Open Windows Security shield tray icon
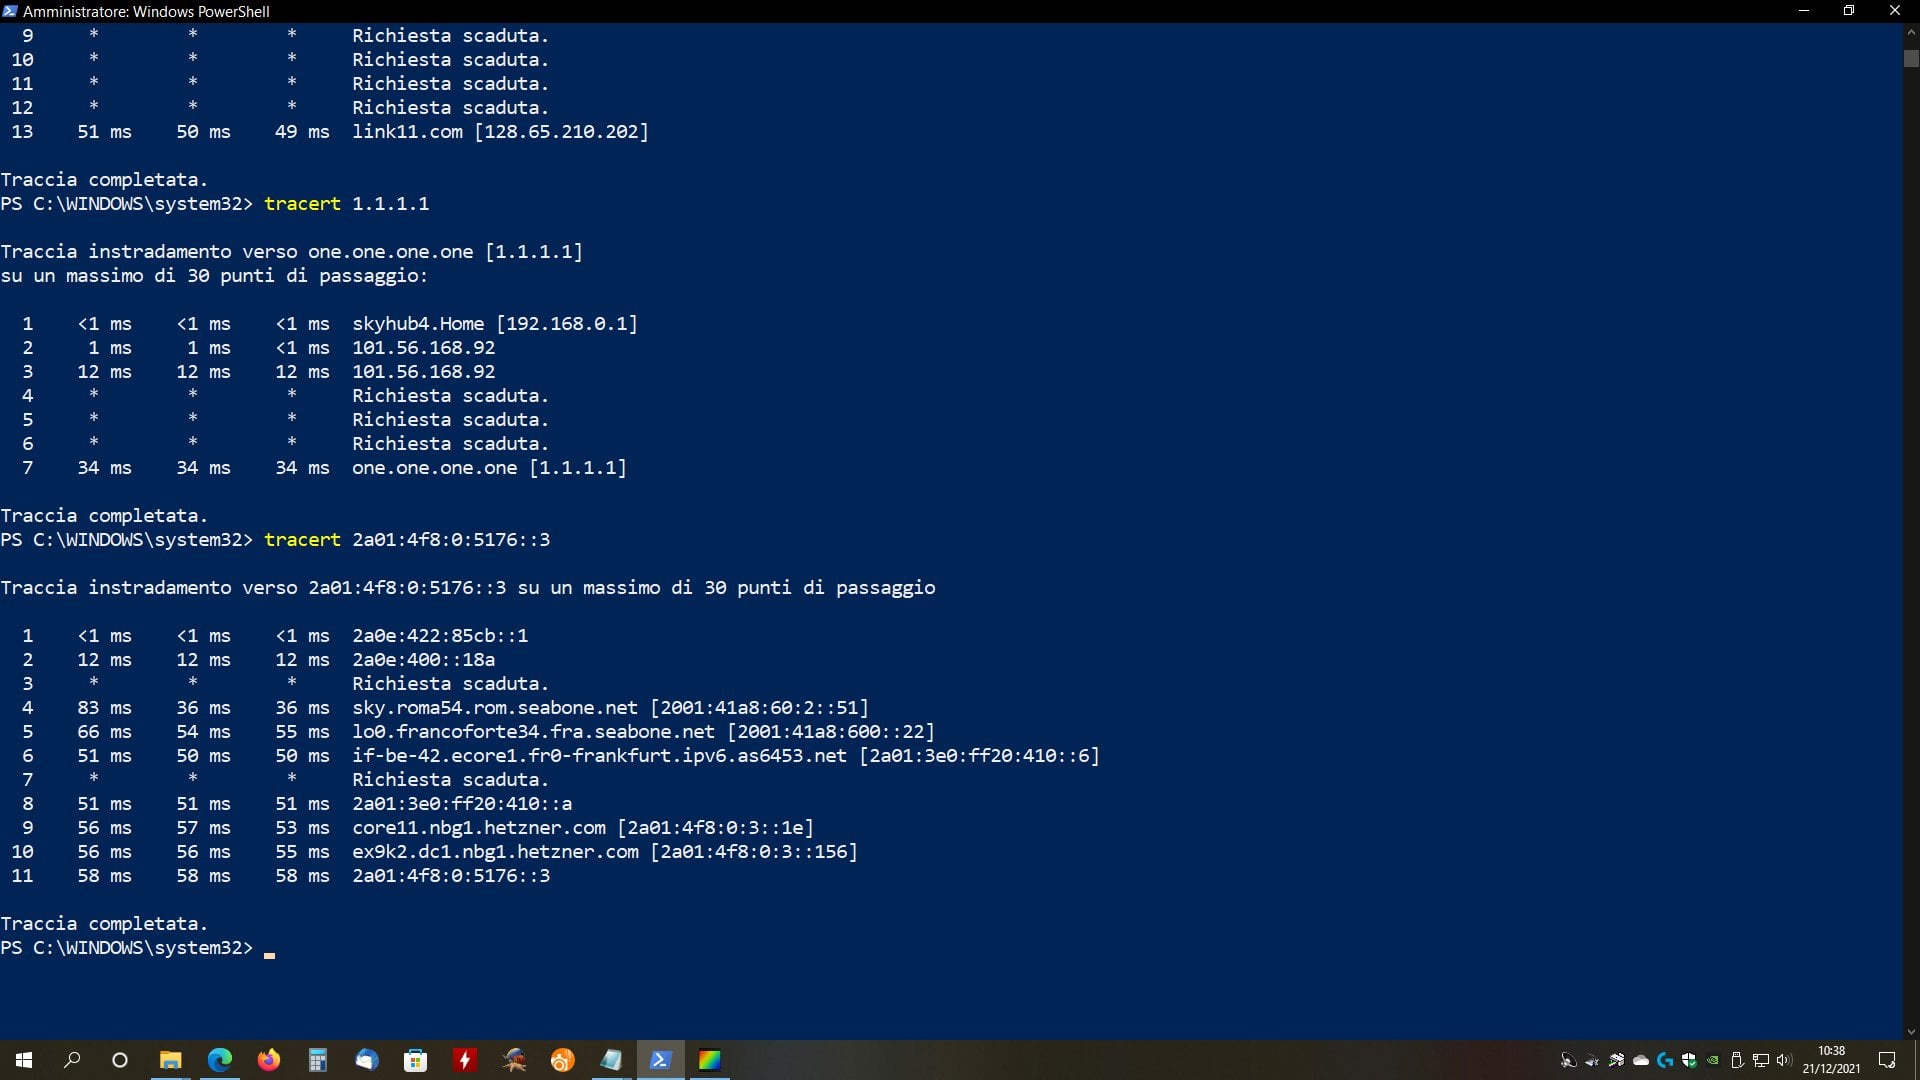The height and width of the screenshot is (1080, 1920). click(x=1689, y=1060)
